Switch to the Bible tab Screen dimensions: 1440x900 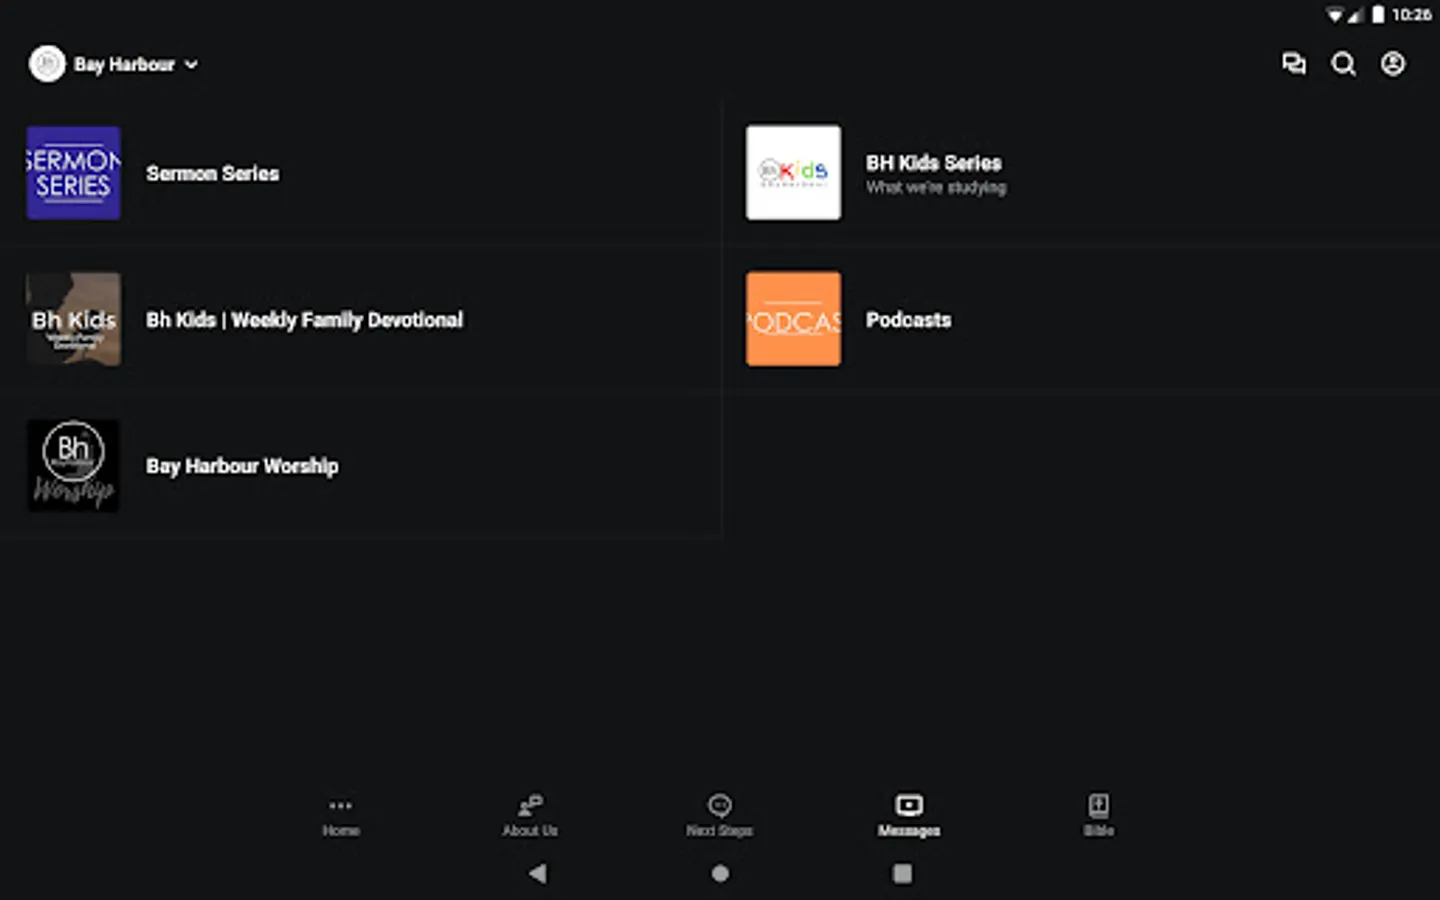coord(1098,816)
